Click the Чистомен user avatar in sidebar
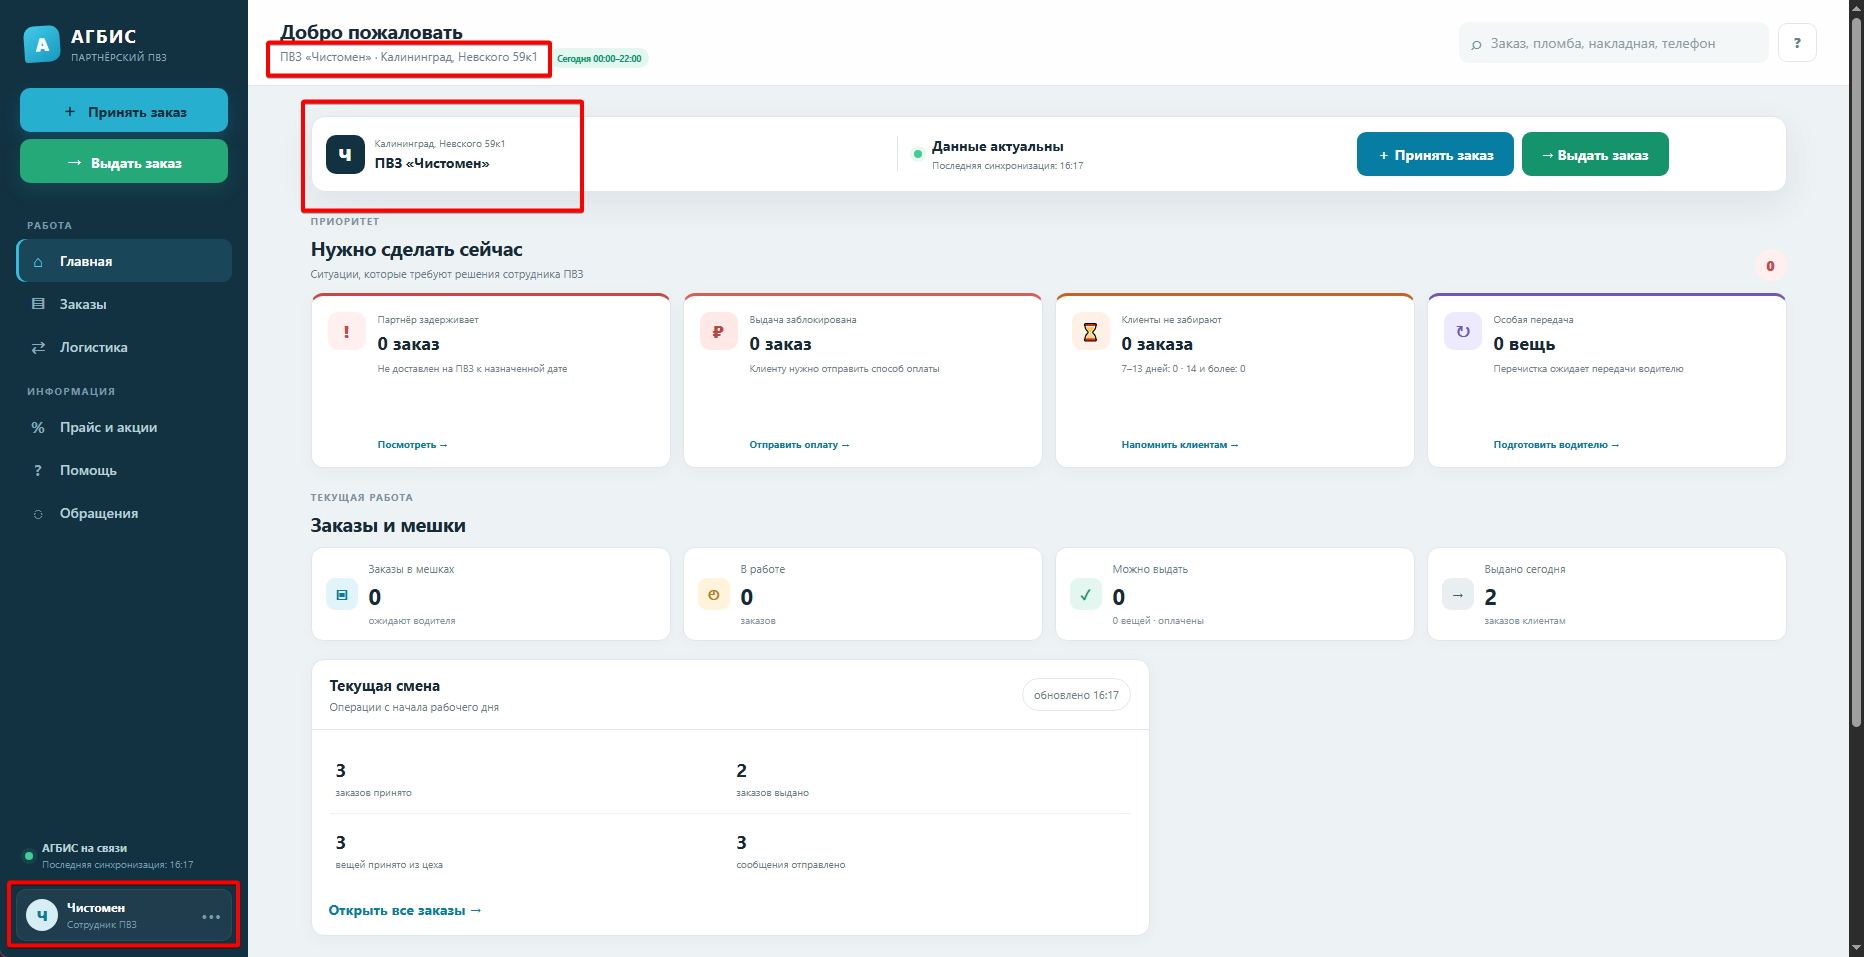The image size is (1864, 957). pos(42,916)
